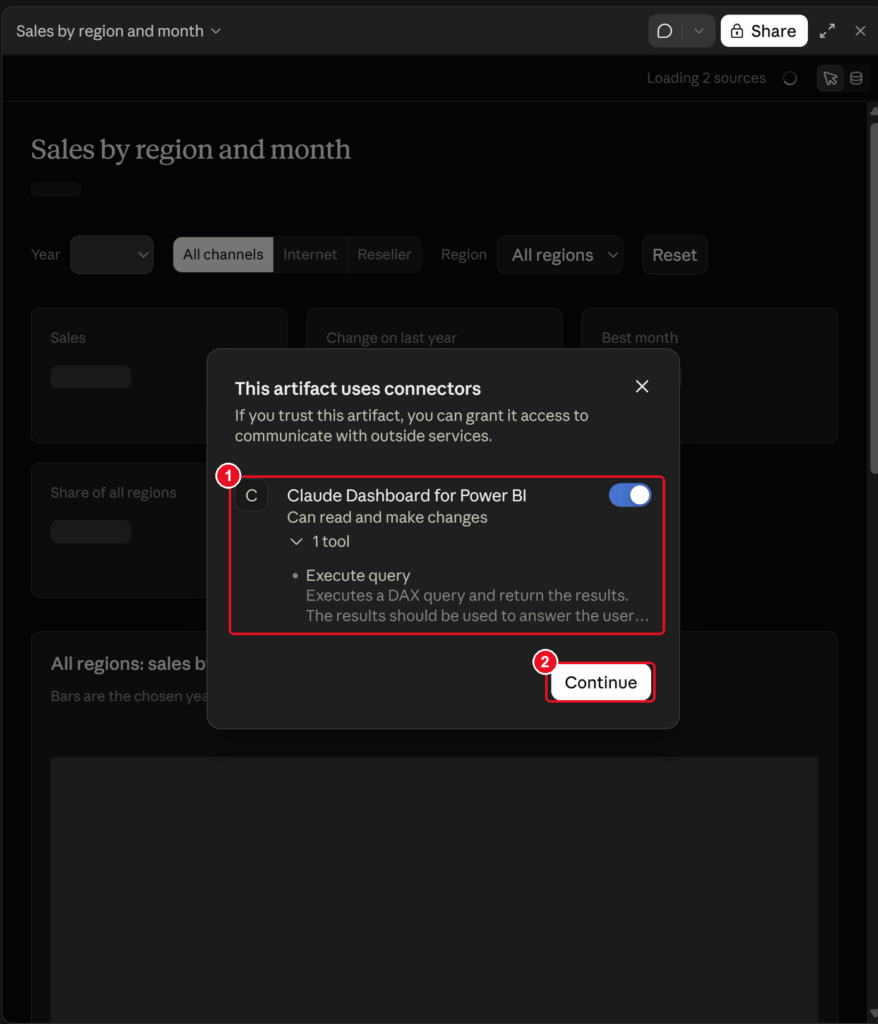Viewport: 878px width, 1024px height.
Task: Open the All regions dropdown
Action: point(560,255)
